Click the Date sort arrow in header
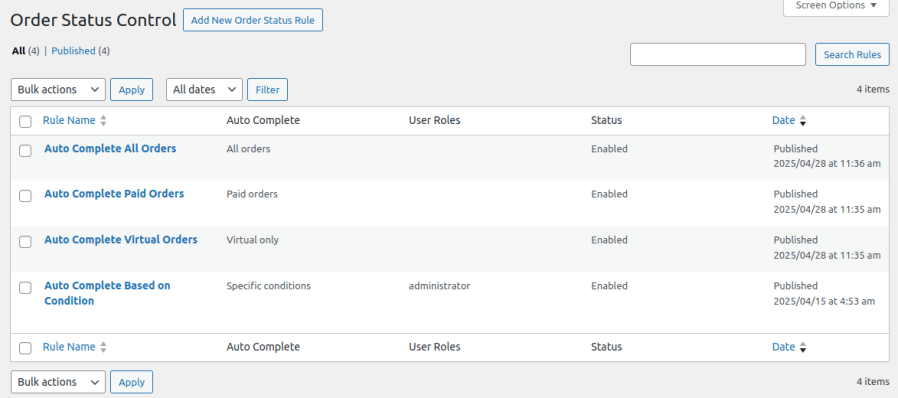The image size is (898, 398). click(803, 121)
